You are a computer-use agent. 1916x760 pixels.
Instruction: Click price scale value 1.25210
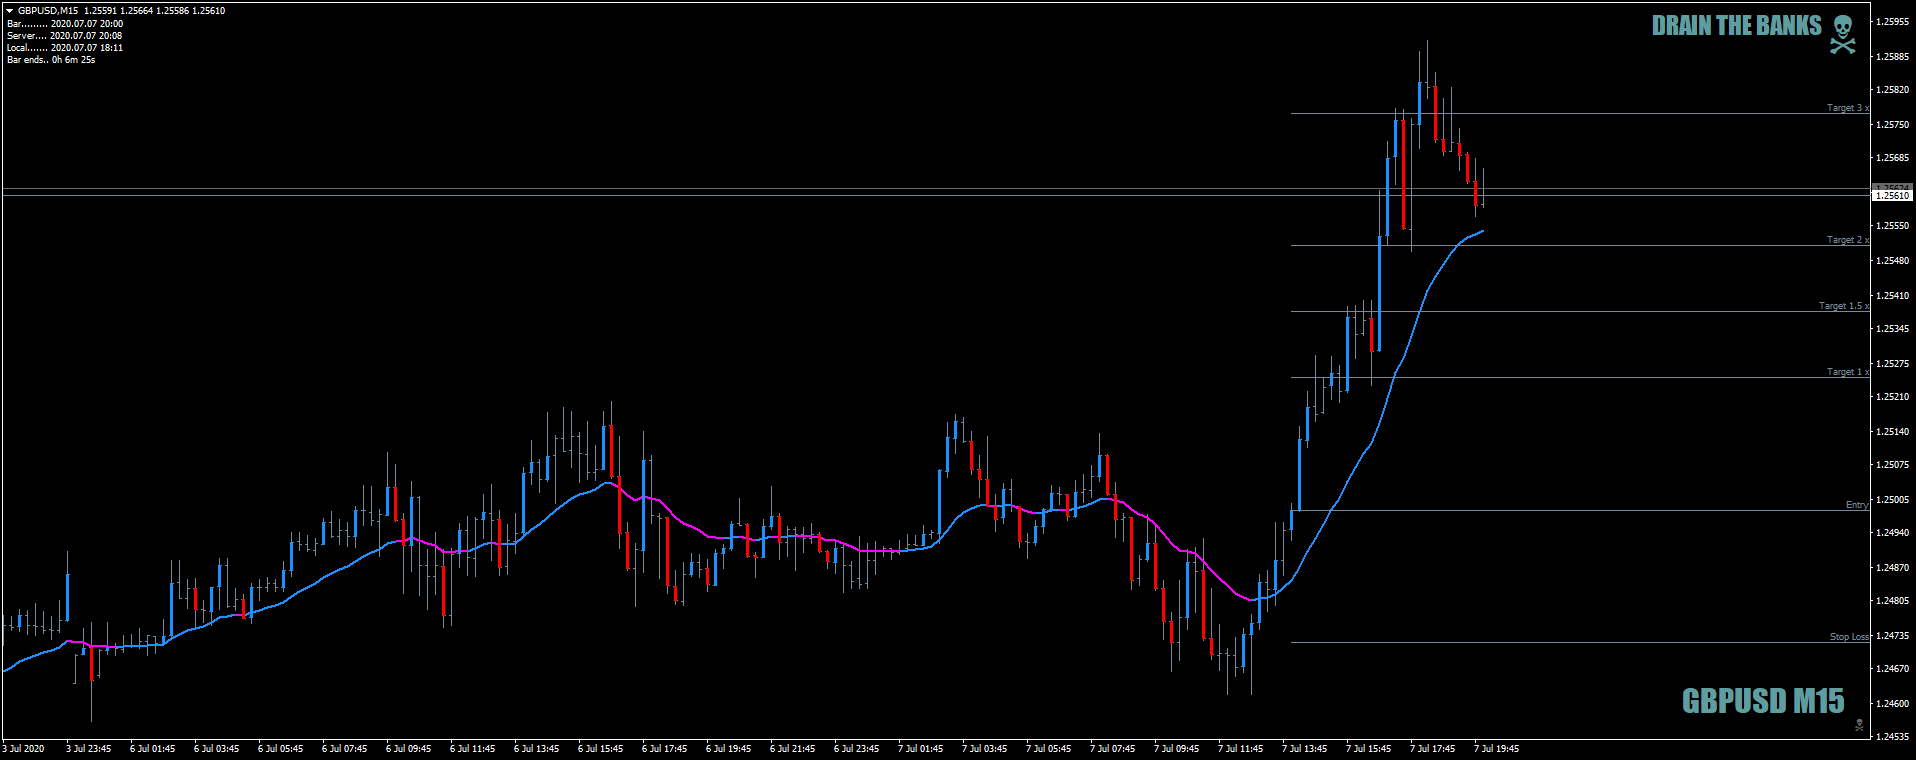coord(1892,397)
